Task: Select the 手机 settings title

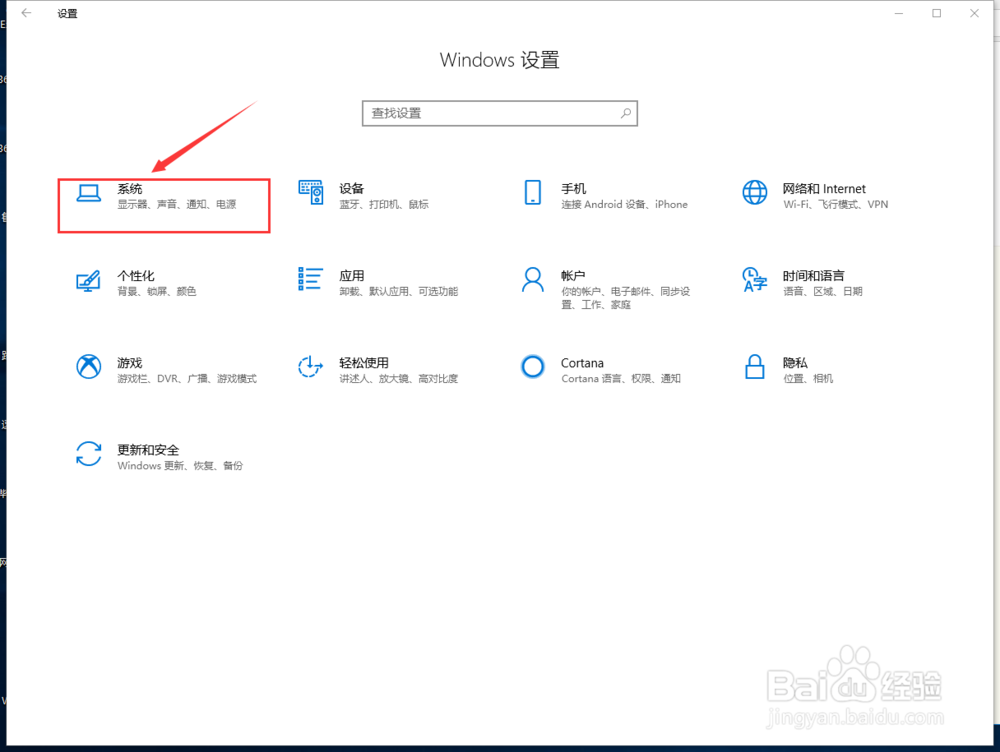Action: [x=573, y=189]
